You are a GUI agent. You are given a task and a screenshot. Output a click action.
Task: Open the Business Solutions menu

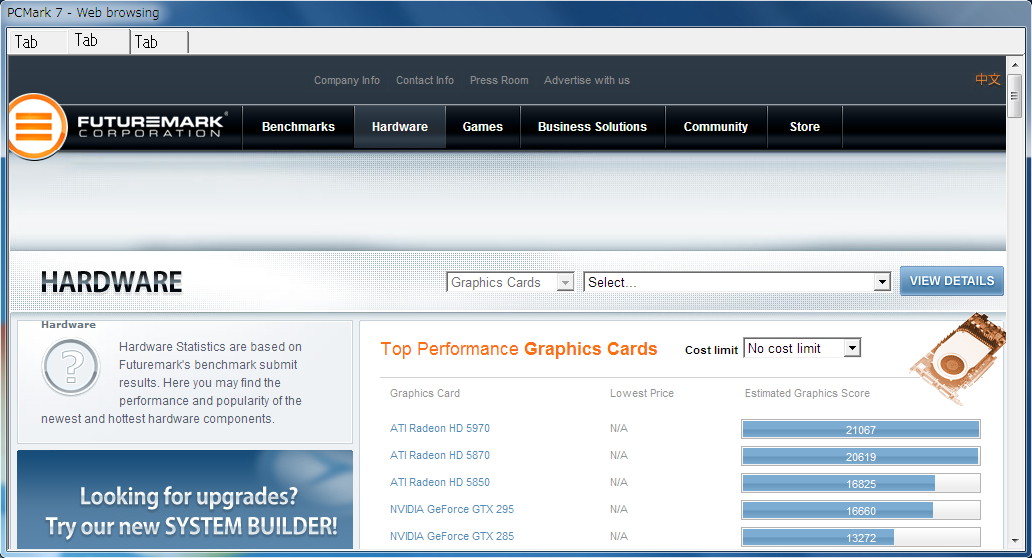point(592,127)
